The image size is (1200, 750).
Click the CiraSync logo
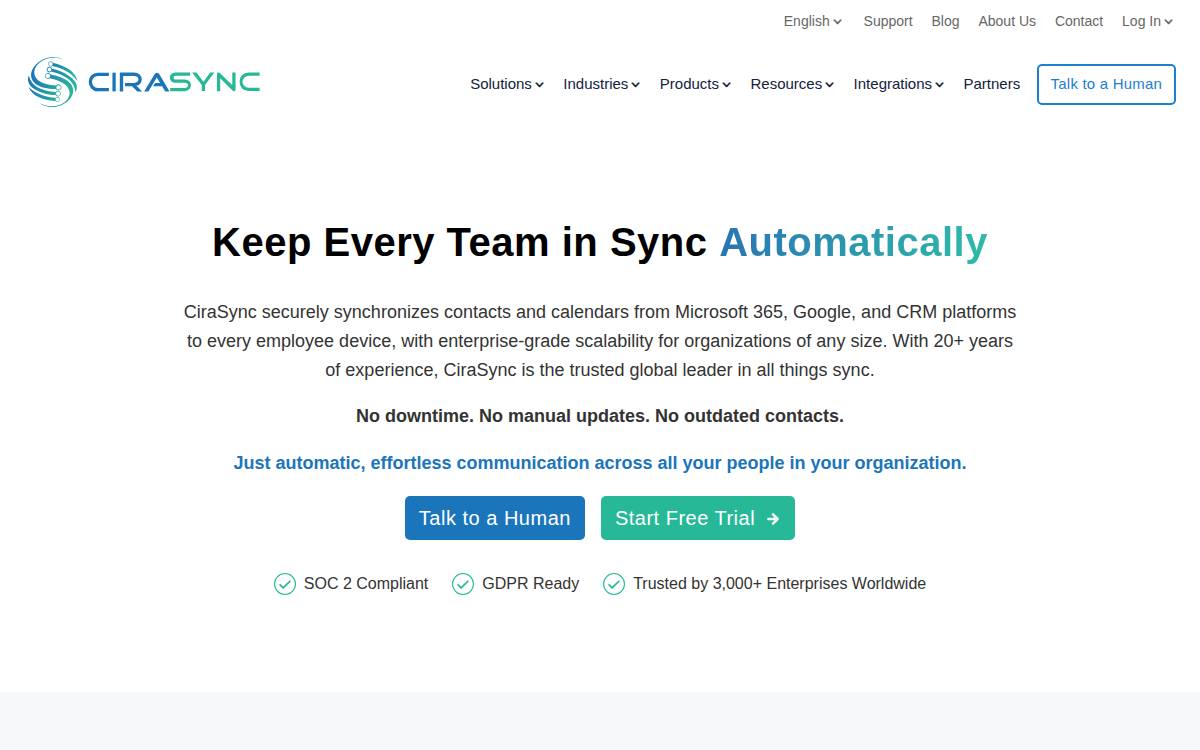[144, 82]
